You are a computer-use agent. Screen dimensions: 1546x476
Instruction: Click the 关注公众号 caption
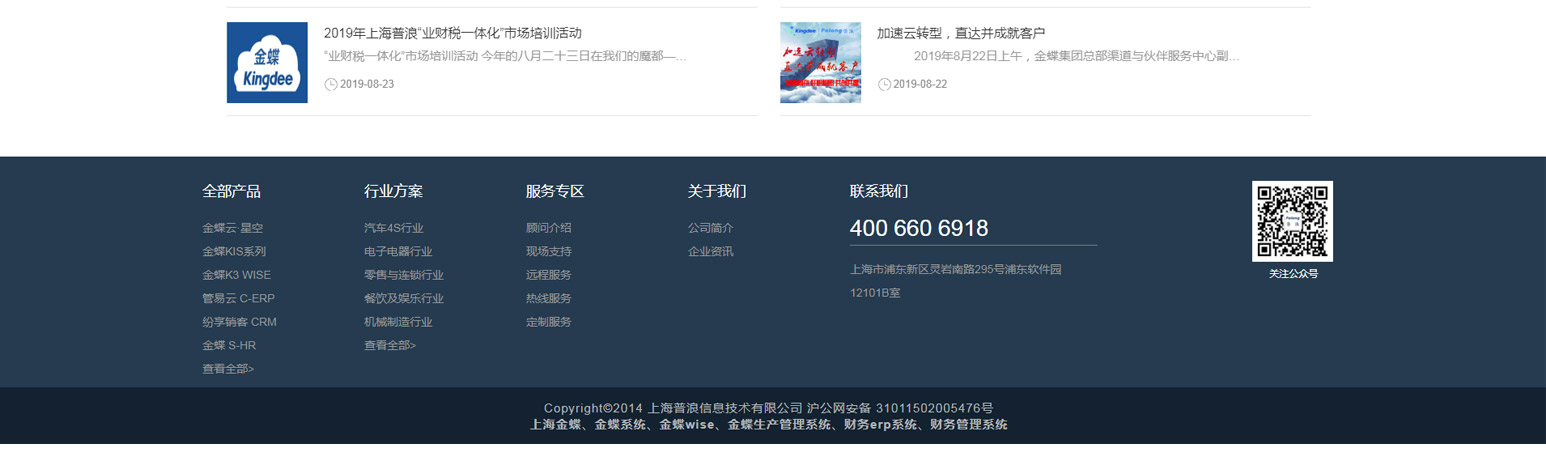click(1293, 274)
